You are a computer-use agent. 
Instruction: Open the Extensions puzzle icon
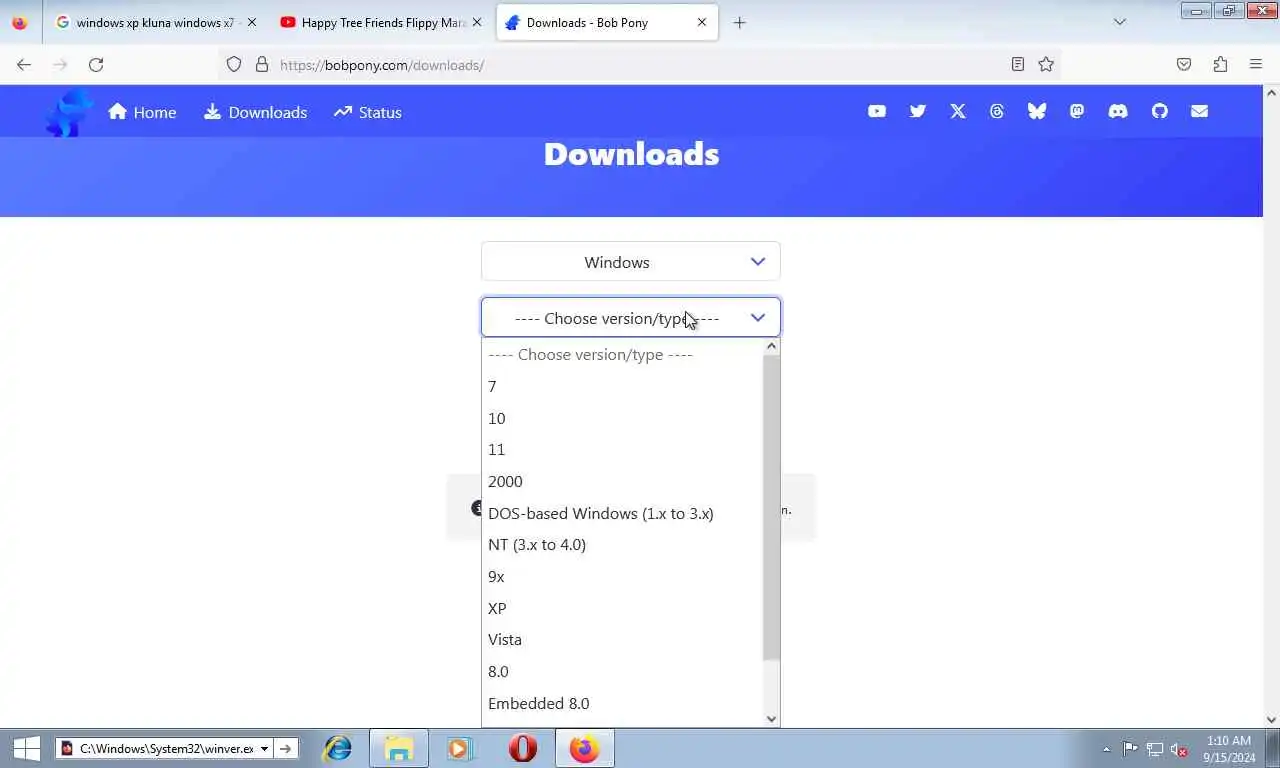[1220, 64]
